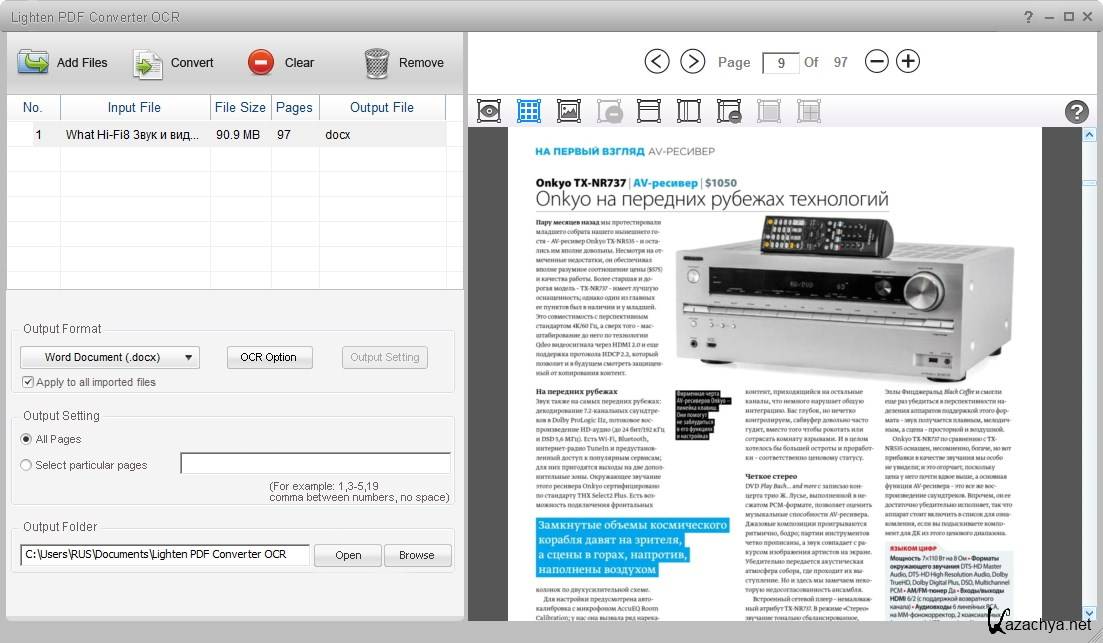Viewport: 1103px width, 643px height.
Task: Zoom out with the minus icon
Action: [876, 61]
